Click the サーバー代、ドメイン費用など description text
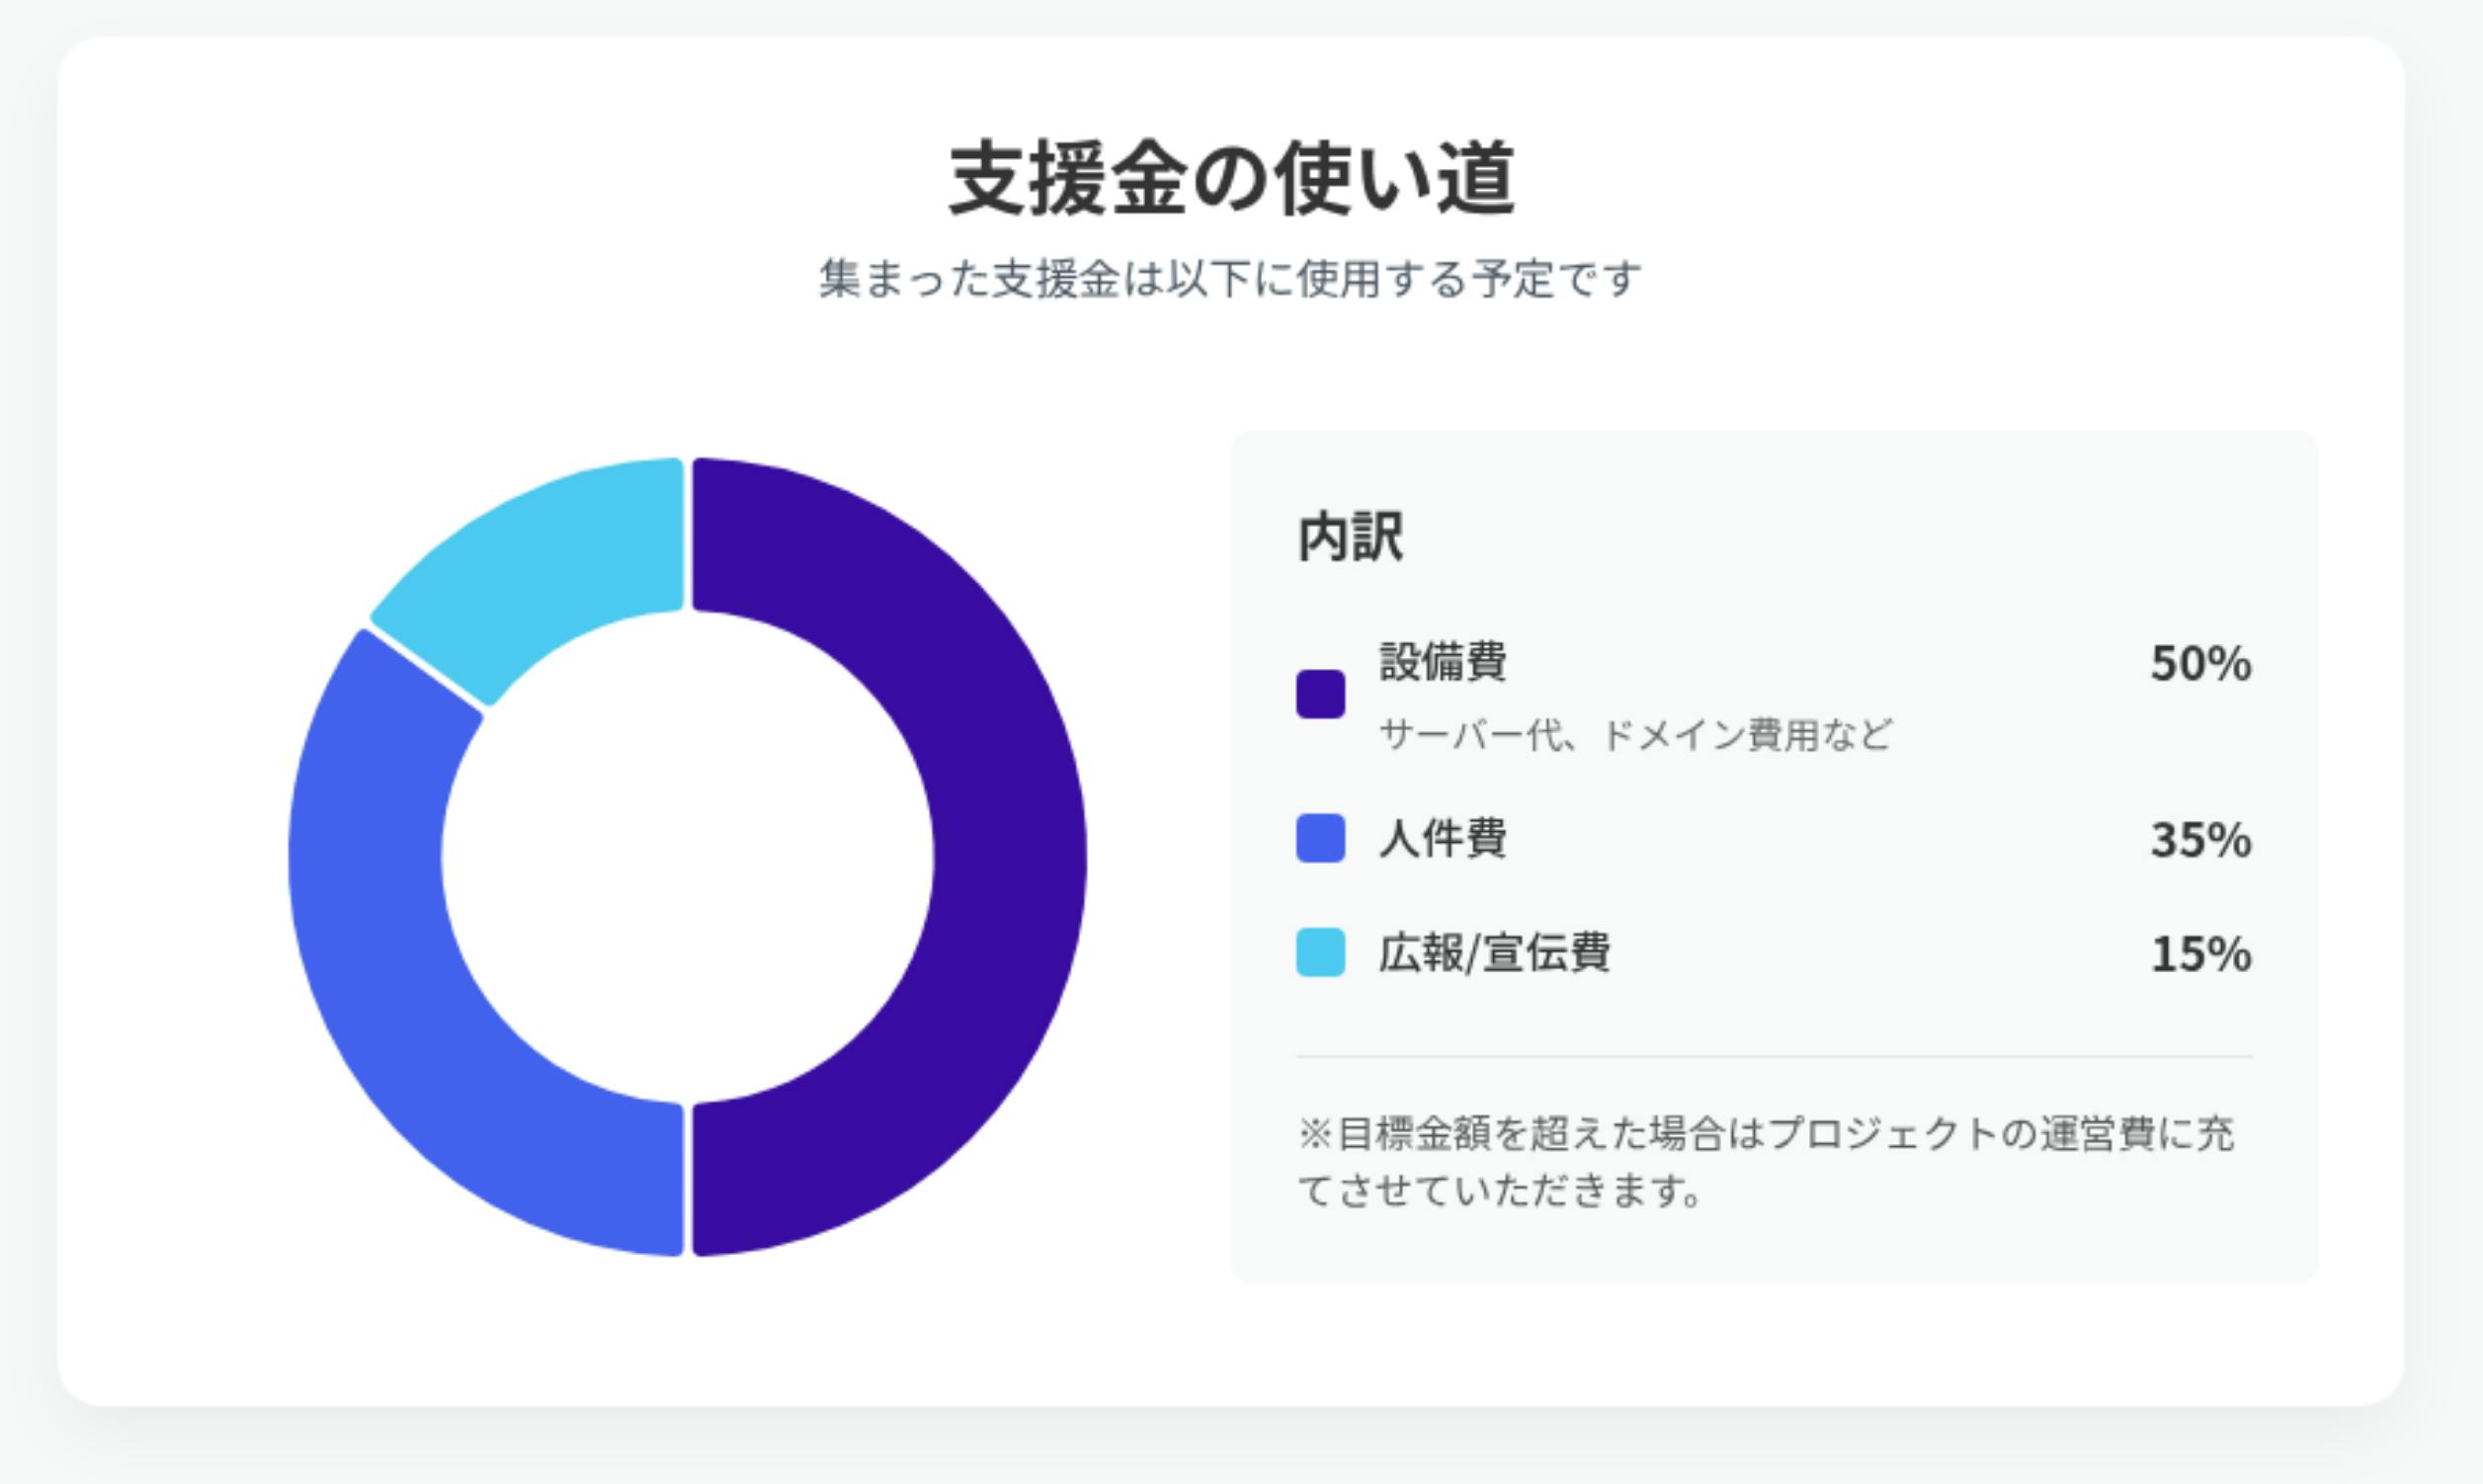The image size is (2483, 1484). (1636, 735)
